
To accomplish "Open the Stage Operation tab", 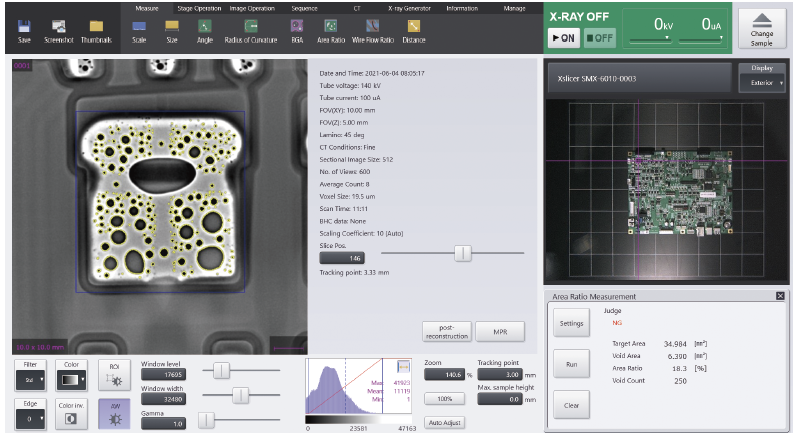I will [x=199, y=9].
